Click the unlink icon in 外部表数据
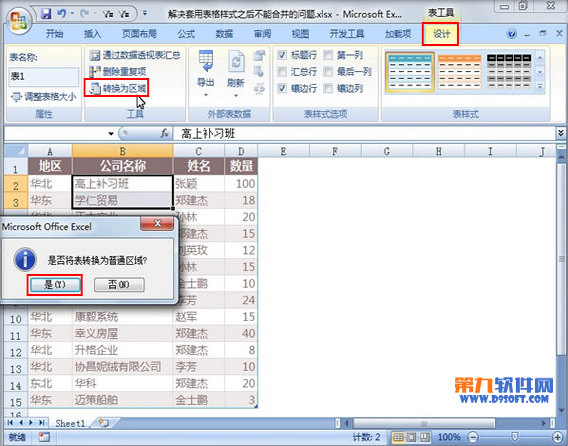This screenshot has height=446, width=568. (x=259, y=88)
